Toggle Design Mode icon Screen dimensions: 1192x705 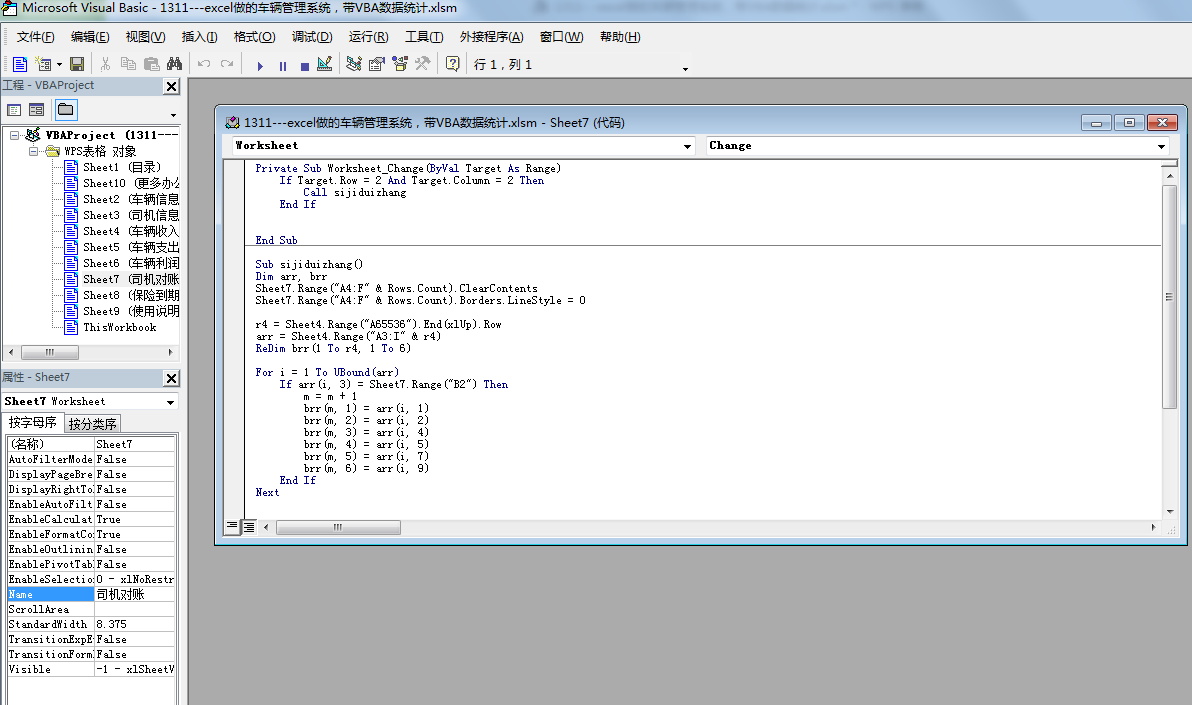click(x=325, y=65)
